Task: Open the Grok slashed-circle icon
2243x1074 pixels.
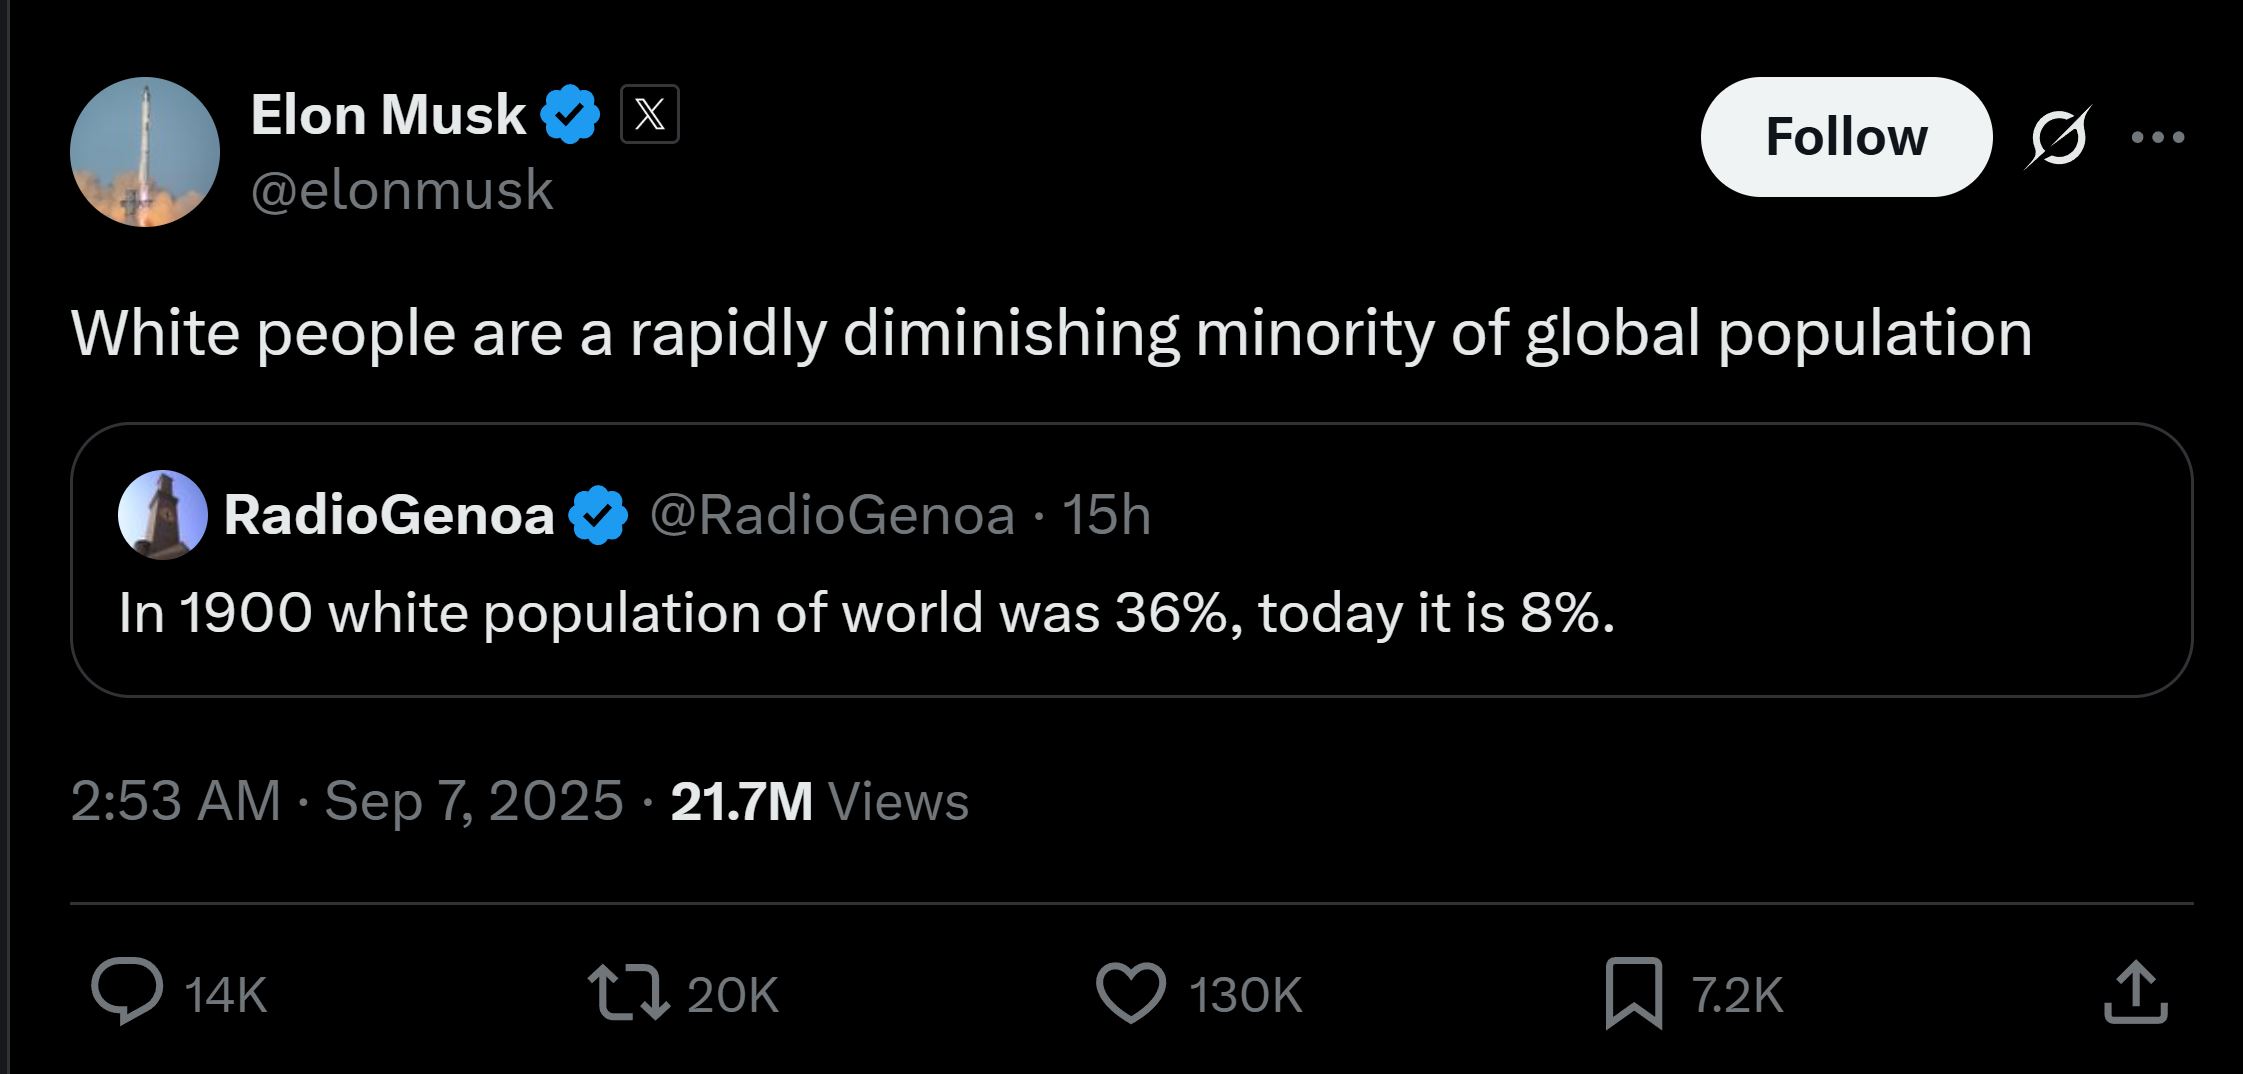Action: click(x=2057, y=137)
